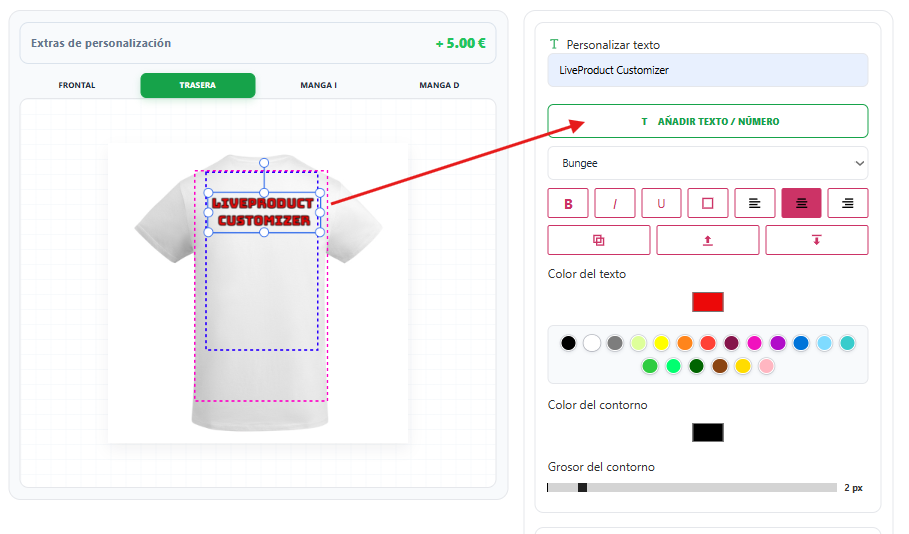909x534 pixels.
Task: Select center text alignment
Action: coord(801,204)
